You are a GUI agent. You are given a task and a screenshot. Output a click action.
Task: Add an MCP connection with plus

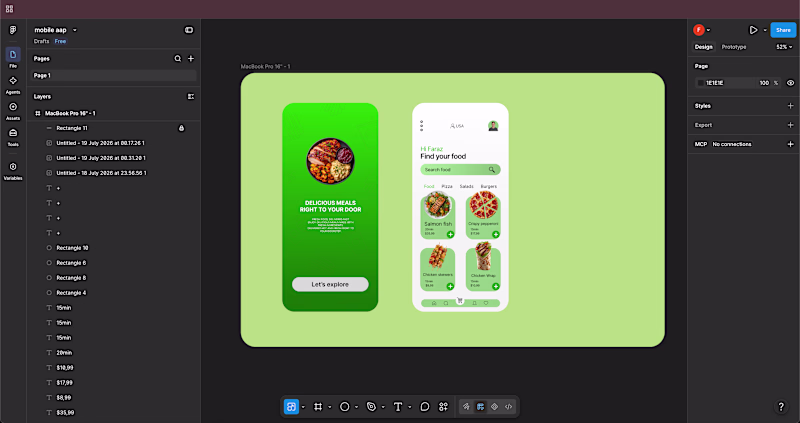click(x=790, y=144)
